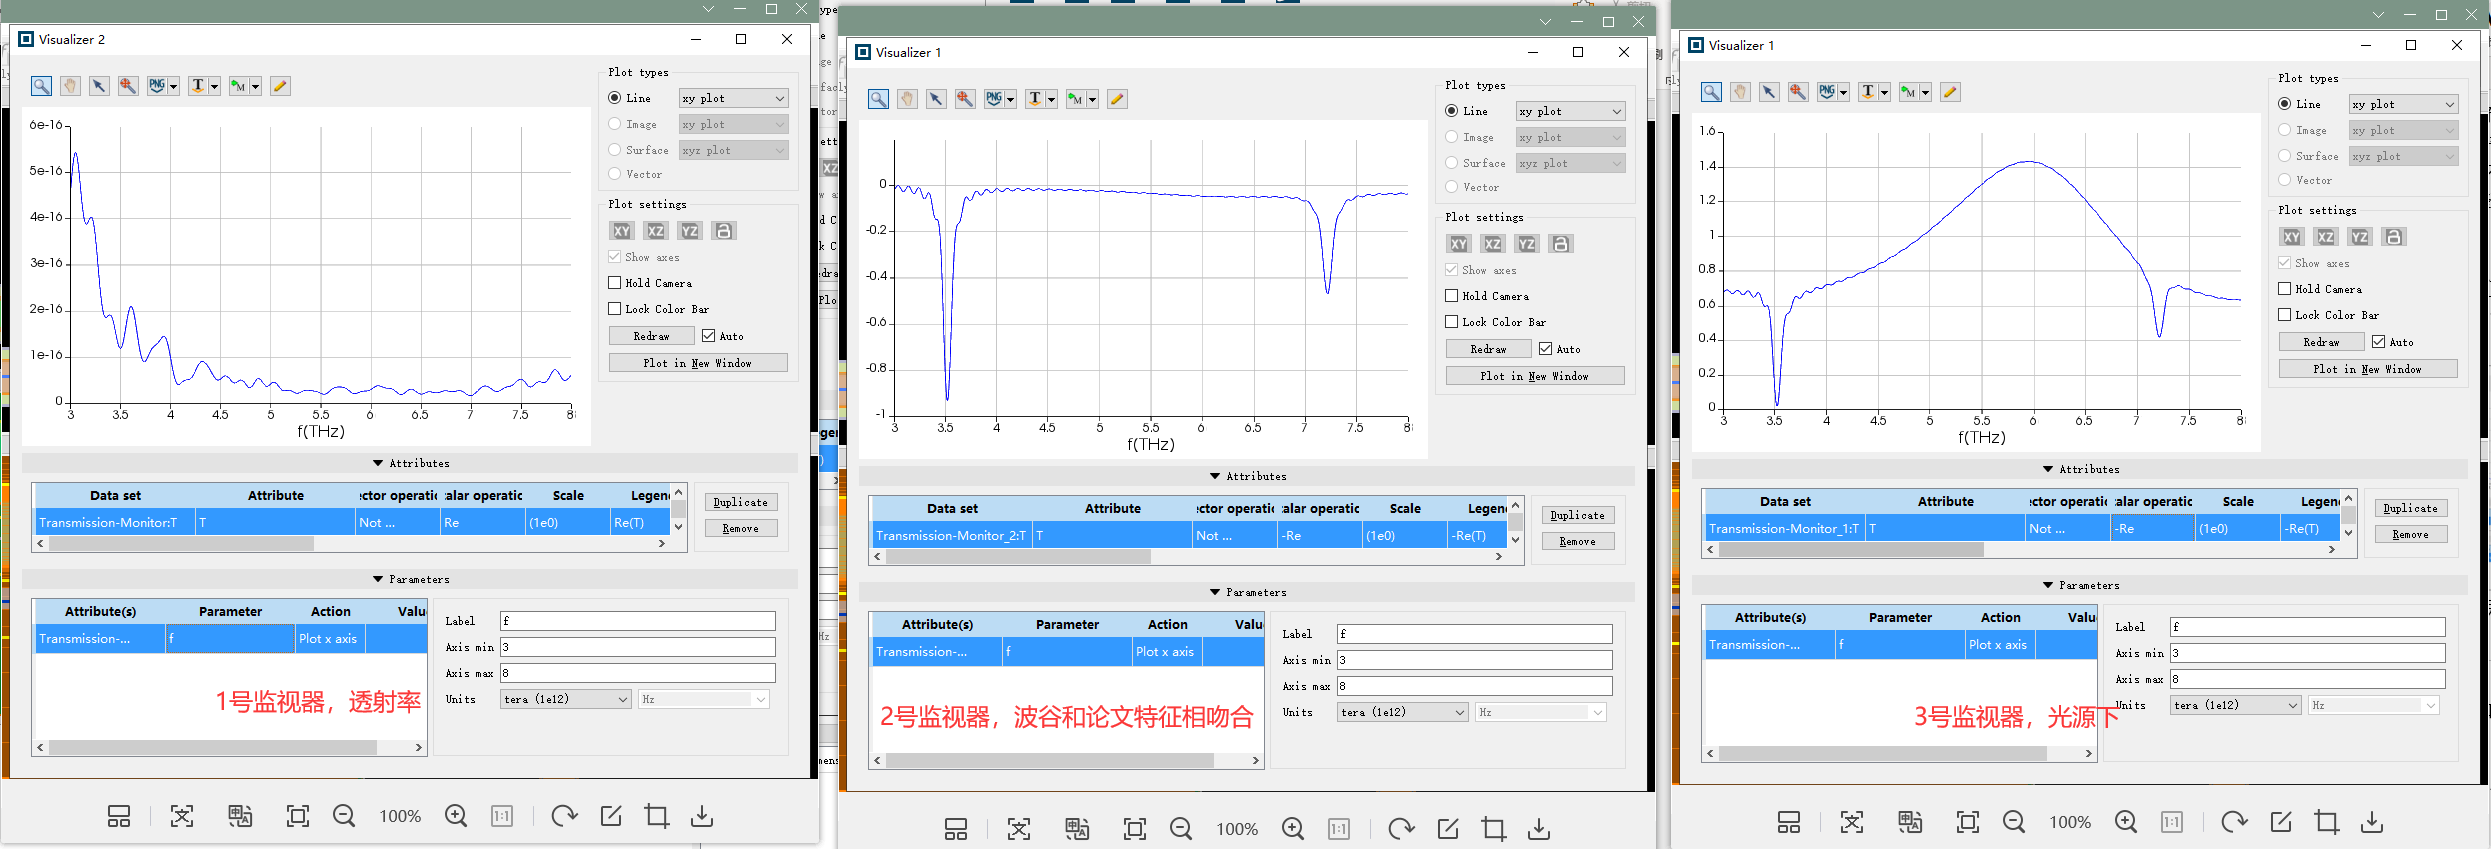Select zoom magnifier in the Transmission-Monitor_2 visualizer
The height and width of the screenshot is (849, 2491).
(x=878, y=99)
